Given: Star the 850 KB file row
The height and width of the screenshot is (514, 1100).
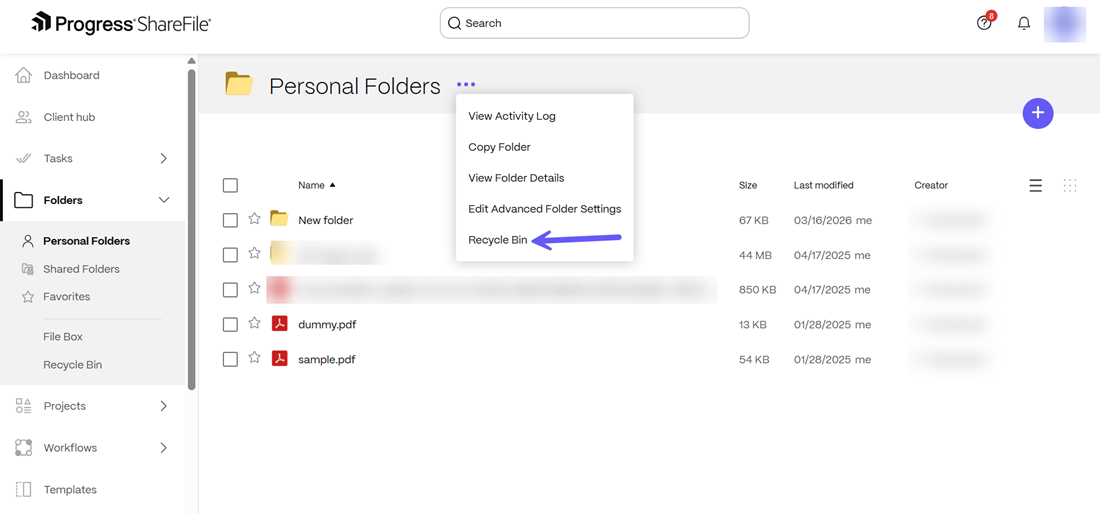Looking at the screenshot, I should (254, 288).
